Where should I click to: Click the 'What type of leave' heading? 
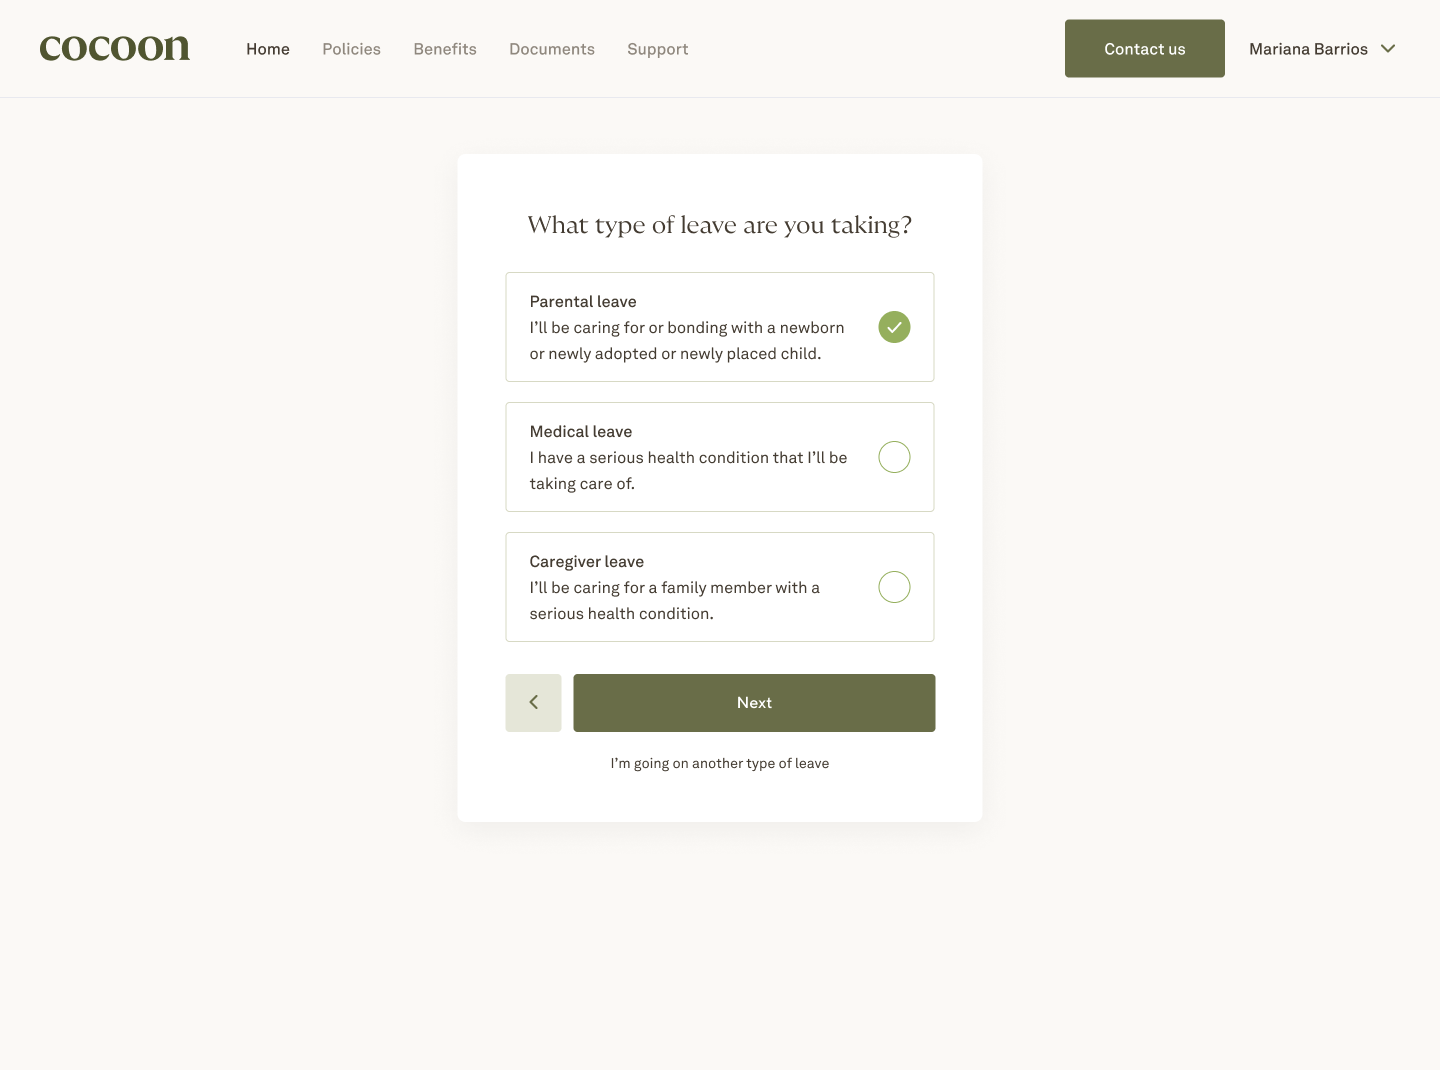coord(720,225)
